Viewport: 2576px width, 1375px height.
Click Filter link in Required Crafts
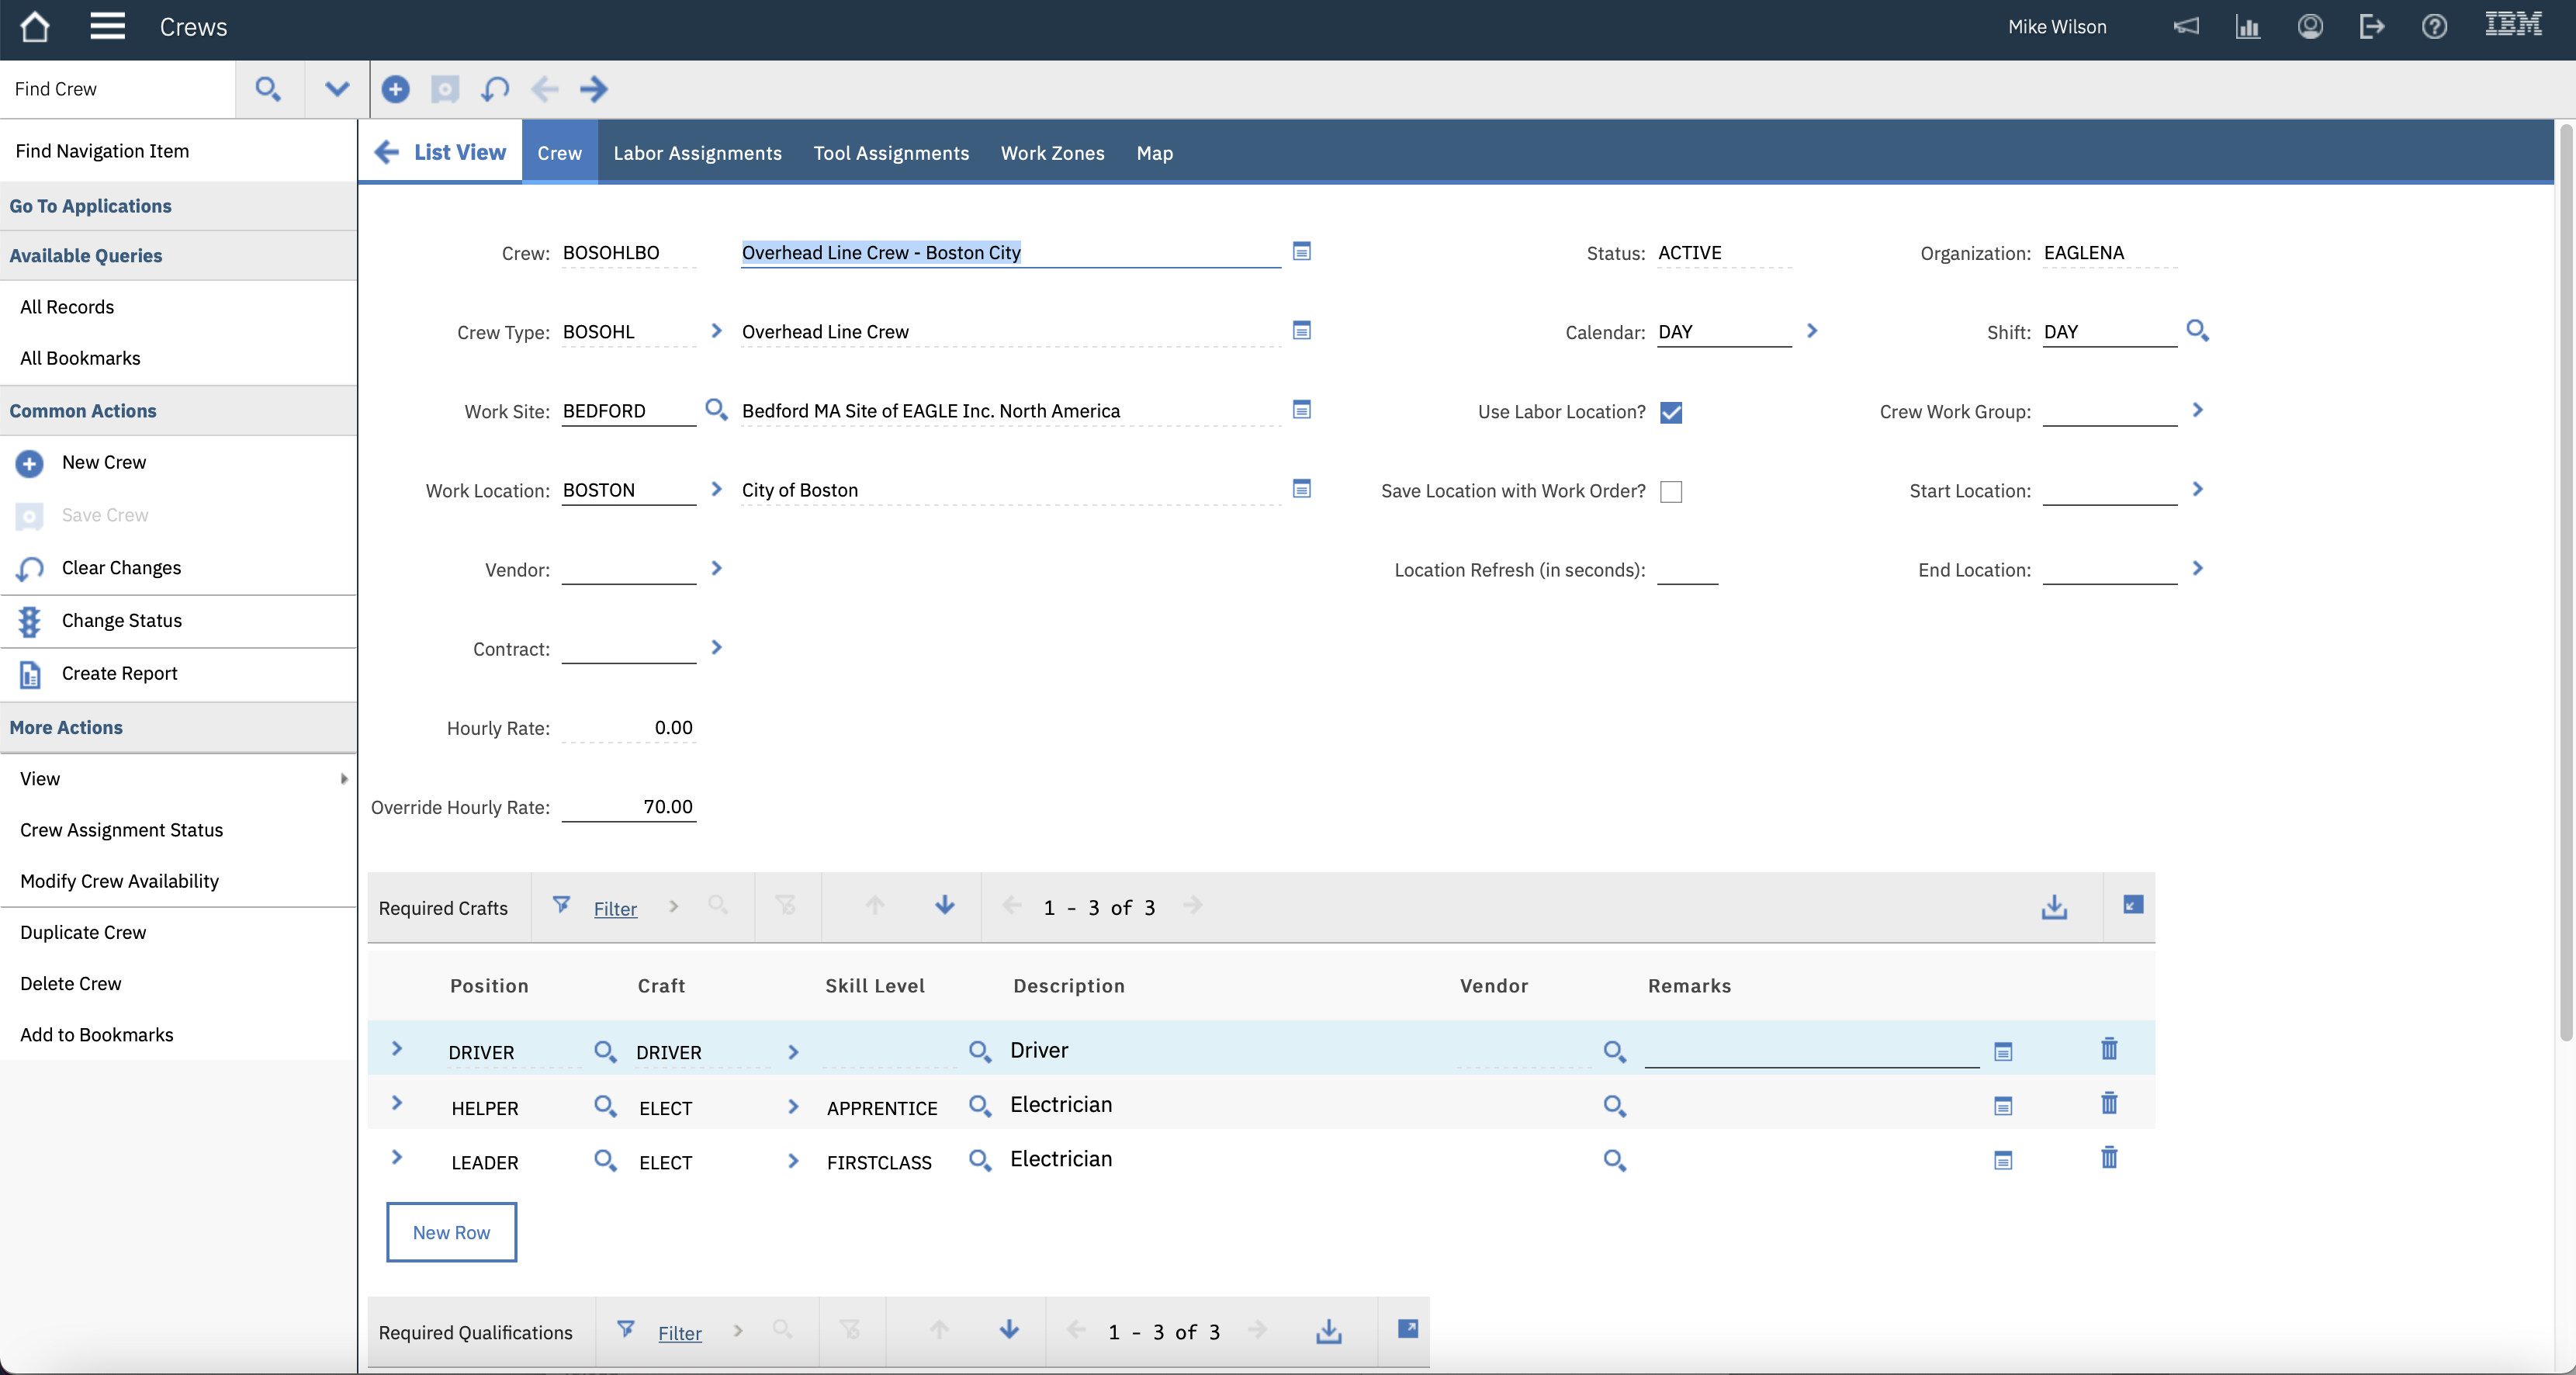(615, 908)
